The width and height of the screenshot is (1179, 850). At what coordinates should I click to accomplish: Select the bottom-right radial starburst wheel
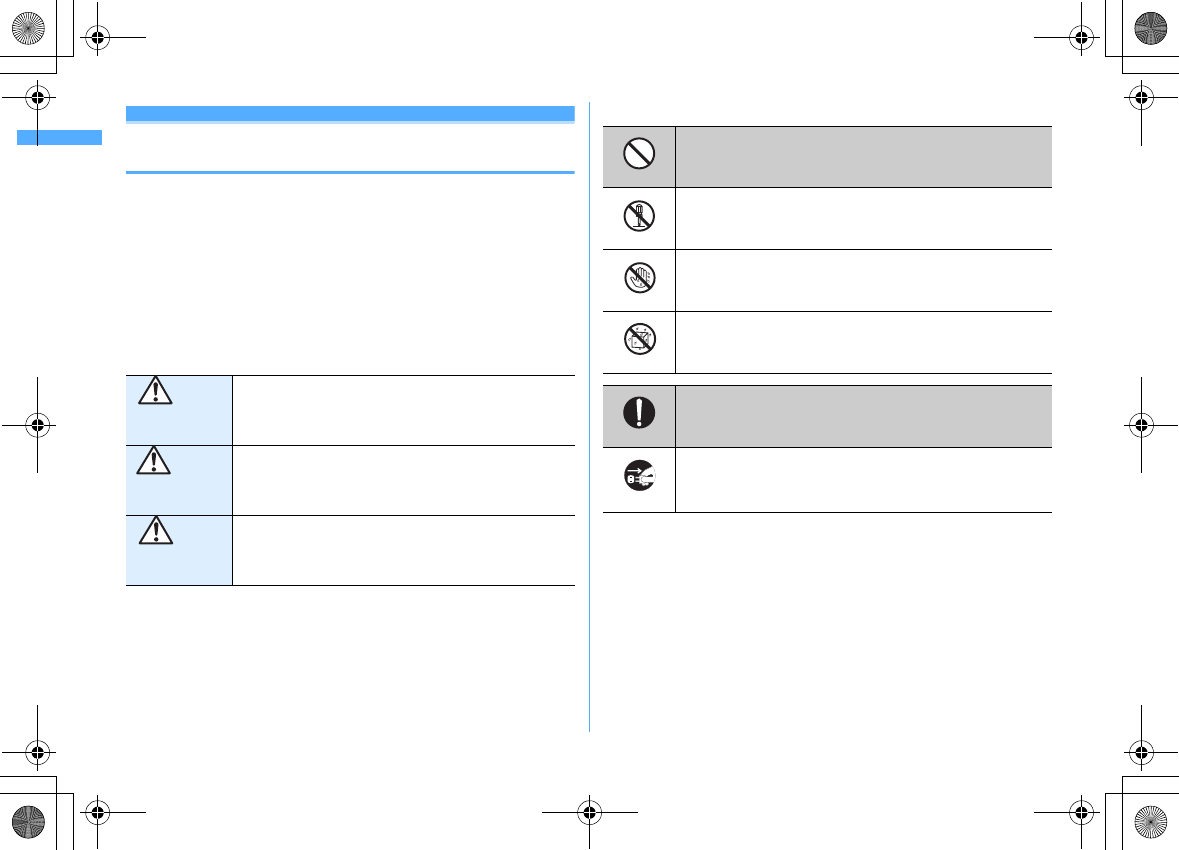(1154, 825)
